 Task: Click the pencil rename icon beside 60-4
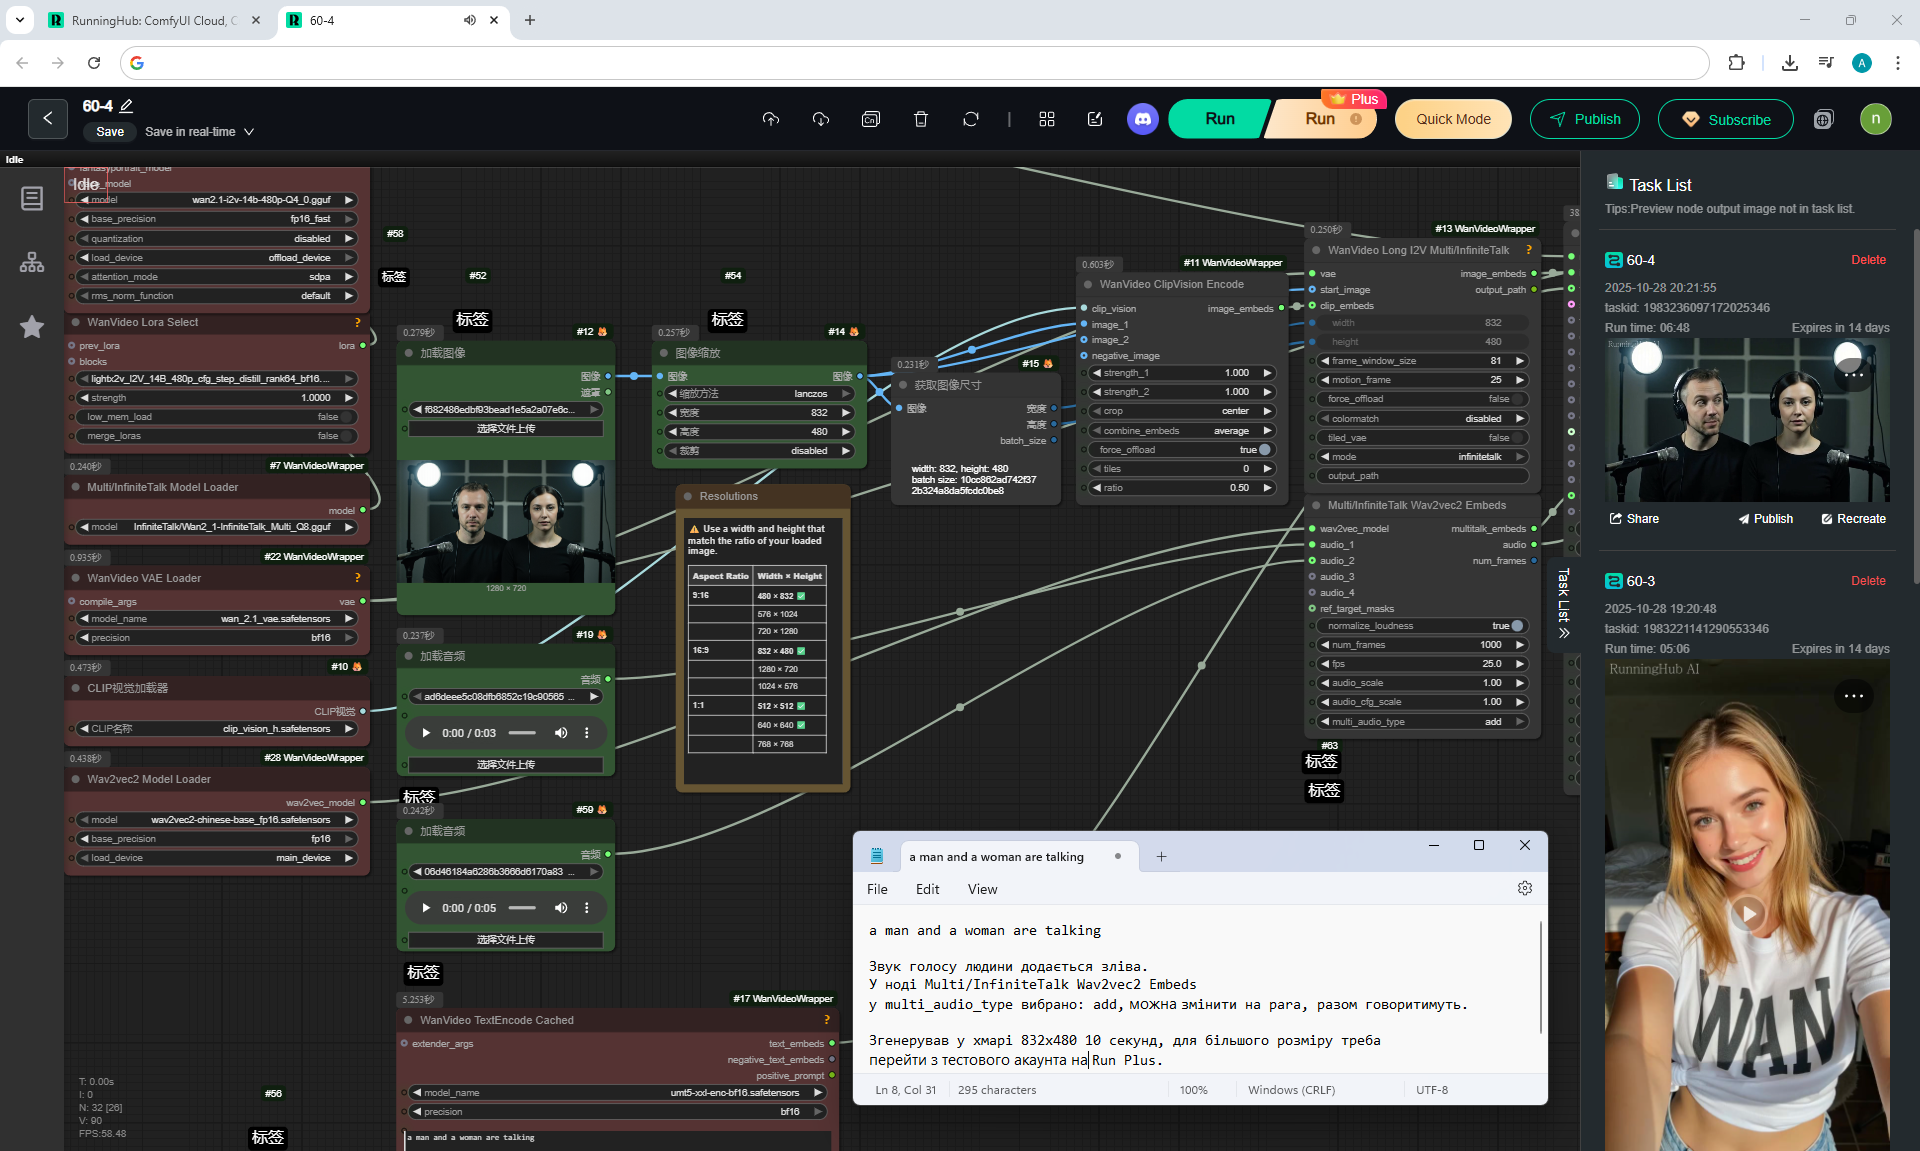click(127, 106)
